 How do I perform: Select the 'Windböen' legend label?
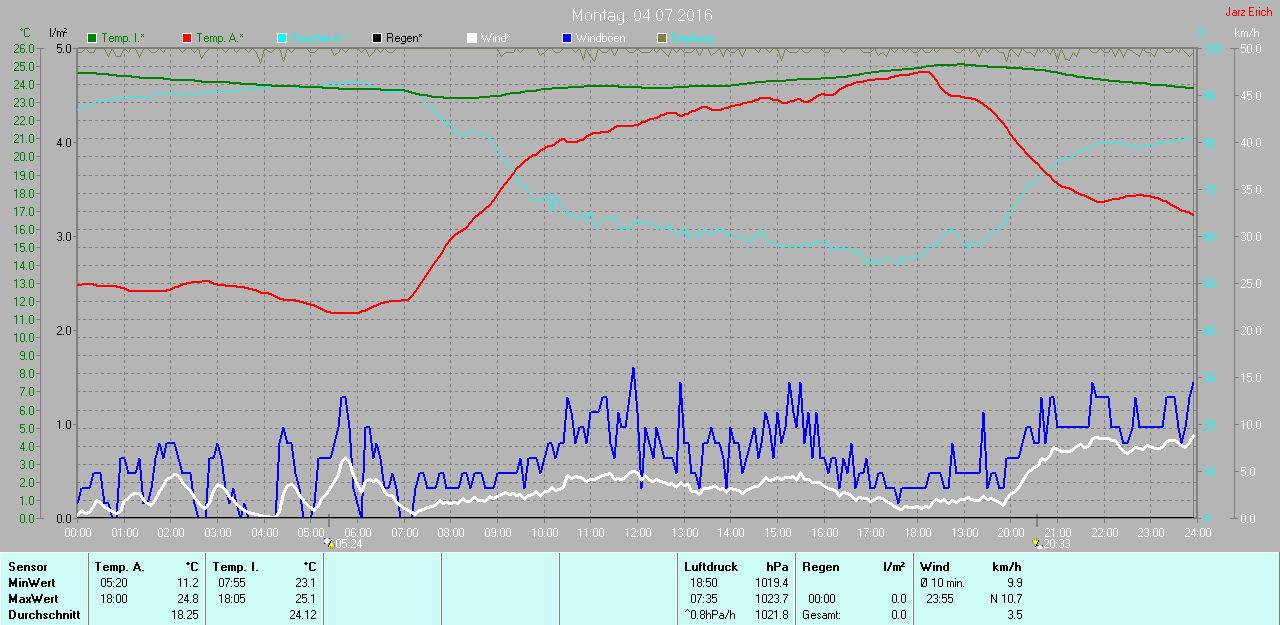pos(601,38)
